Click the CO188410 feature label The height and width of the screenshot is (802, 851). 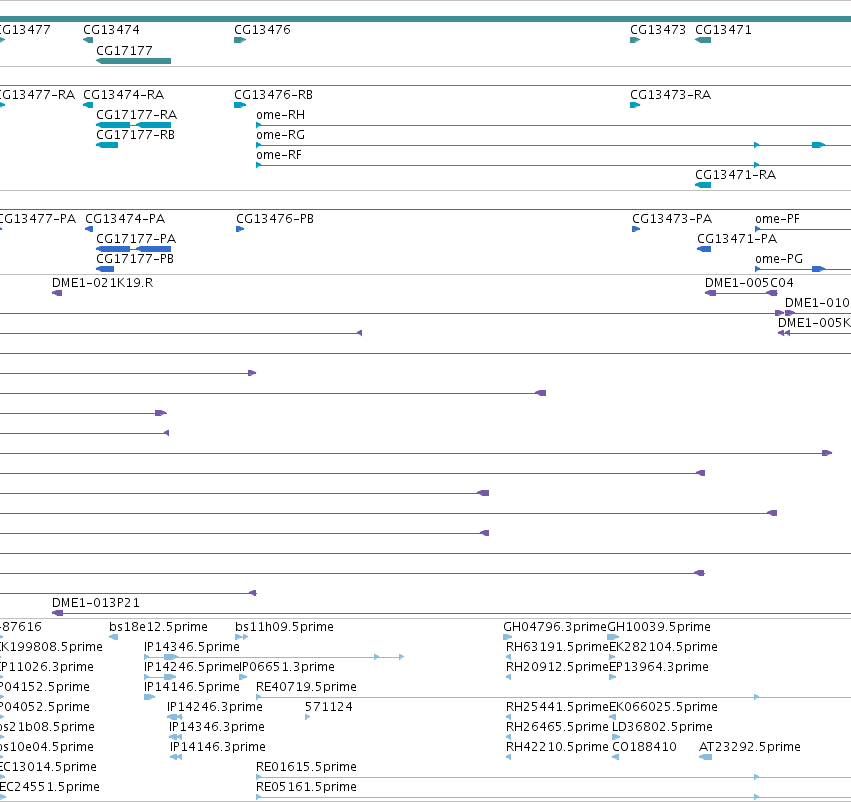coord(645,748)
